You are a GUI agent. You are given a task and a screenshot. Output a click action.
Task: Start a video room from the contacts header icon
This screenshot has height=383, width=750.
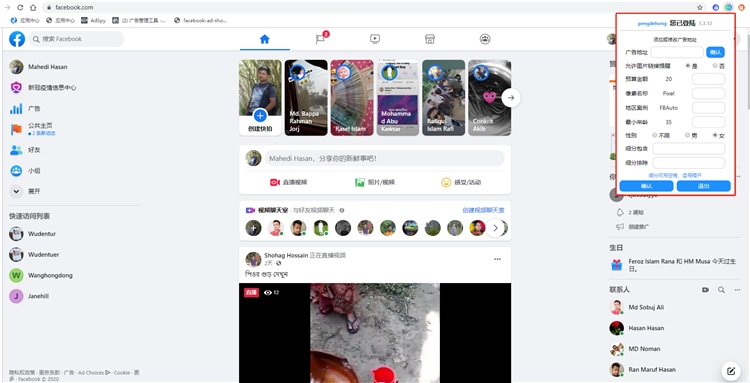coord(705,290)
